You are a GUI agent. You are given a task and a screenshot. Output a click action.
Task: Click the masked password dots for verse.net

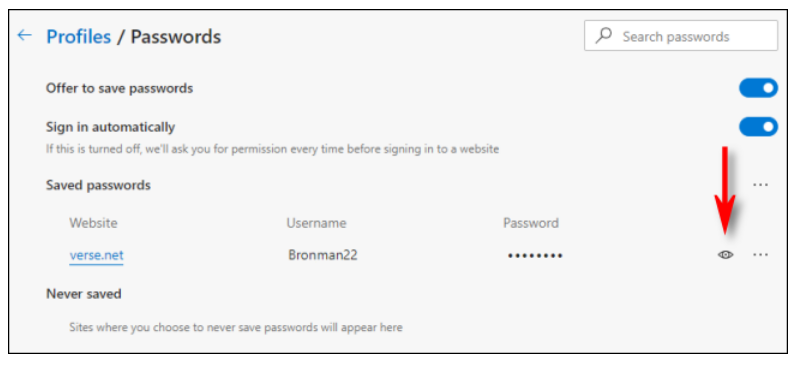click(535, 256)
